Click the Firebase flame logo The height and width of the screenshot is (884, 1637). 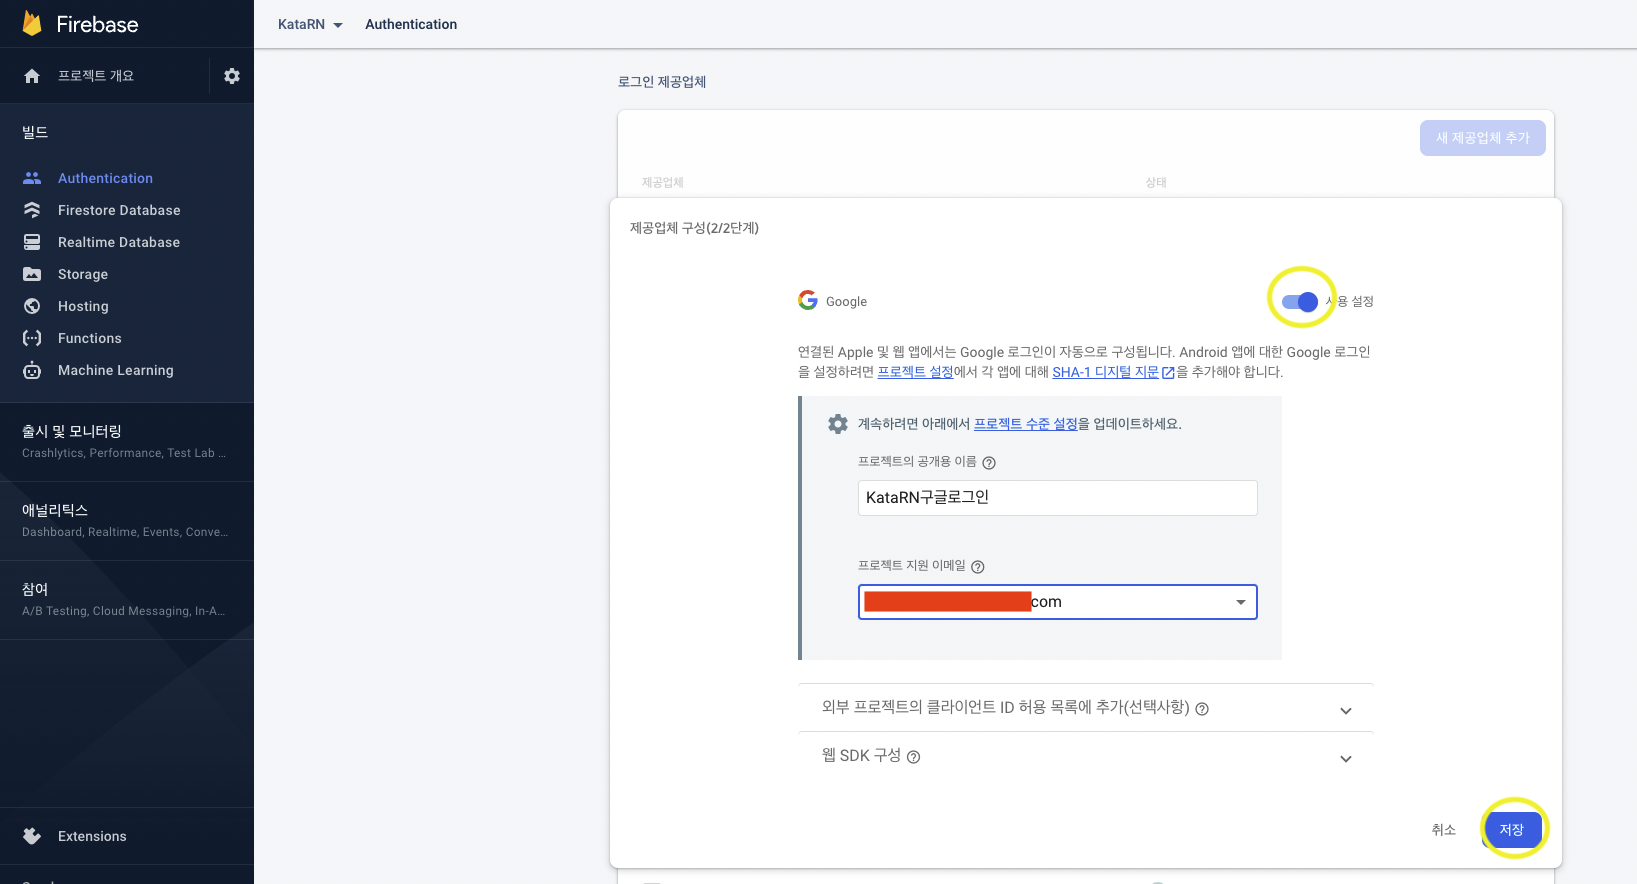tap(32, 24)
